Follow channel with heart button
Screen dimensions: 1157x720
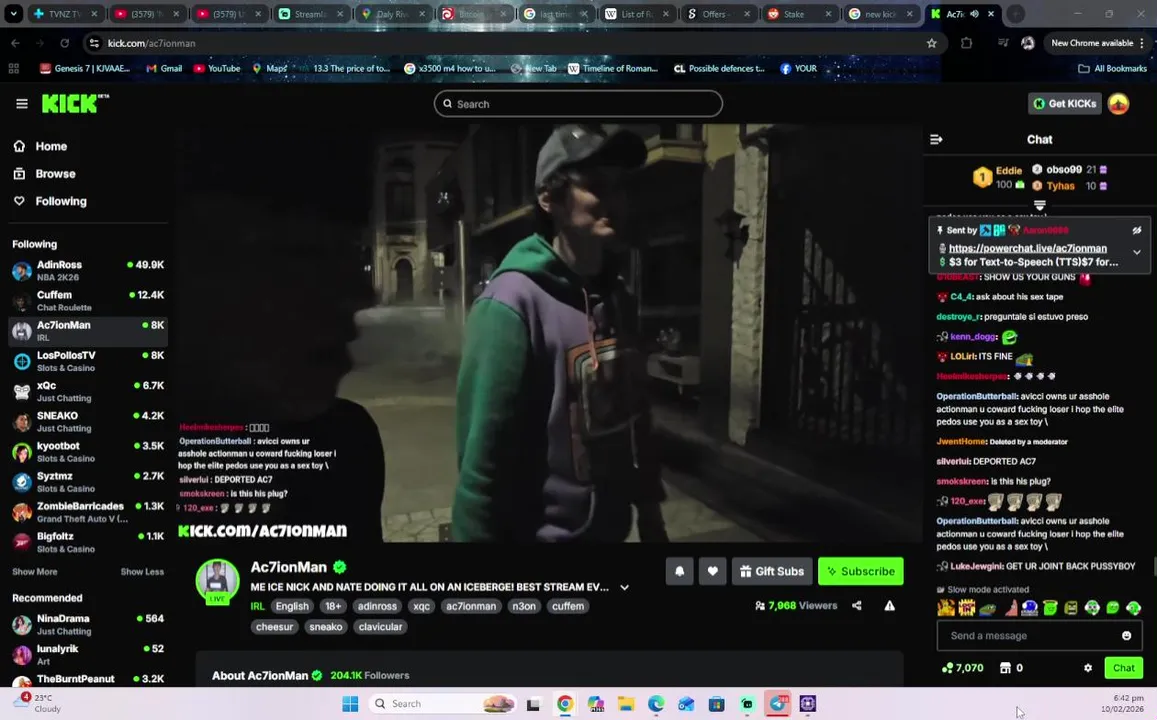click(712, 571)
